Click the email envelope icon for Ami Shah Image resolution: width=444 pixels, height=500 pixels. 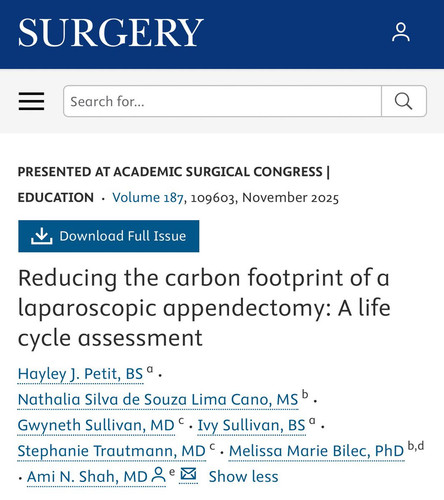(x=188, y=474)
